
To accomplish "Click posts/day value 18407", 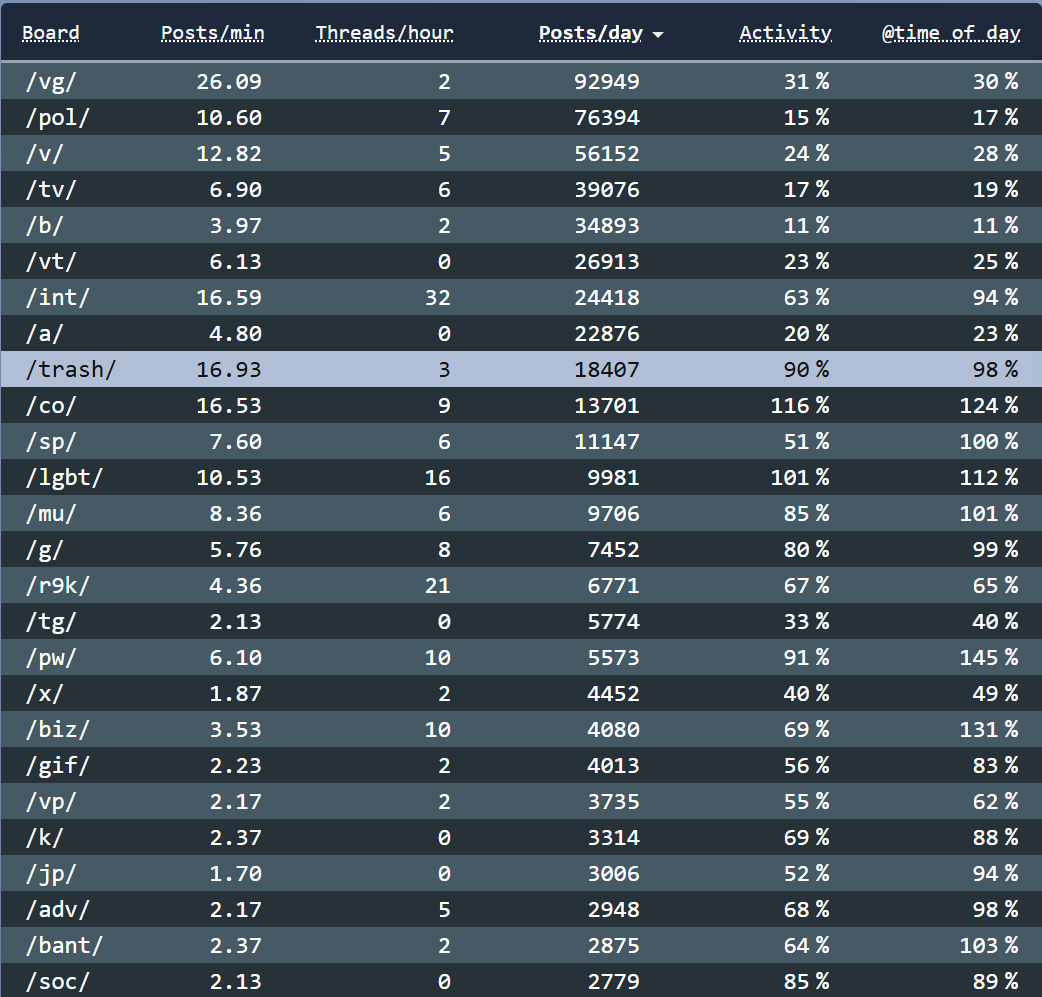I will tap(607, 369).
